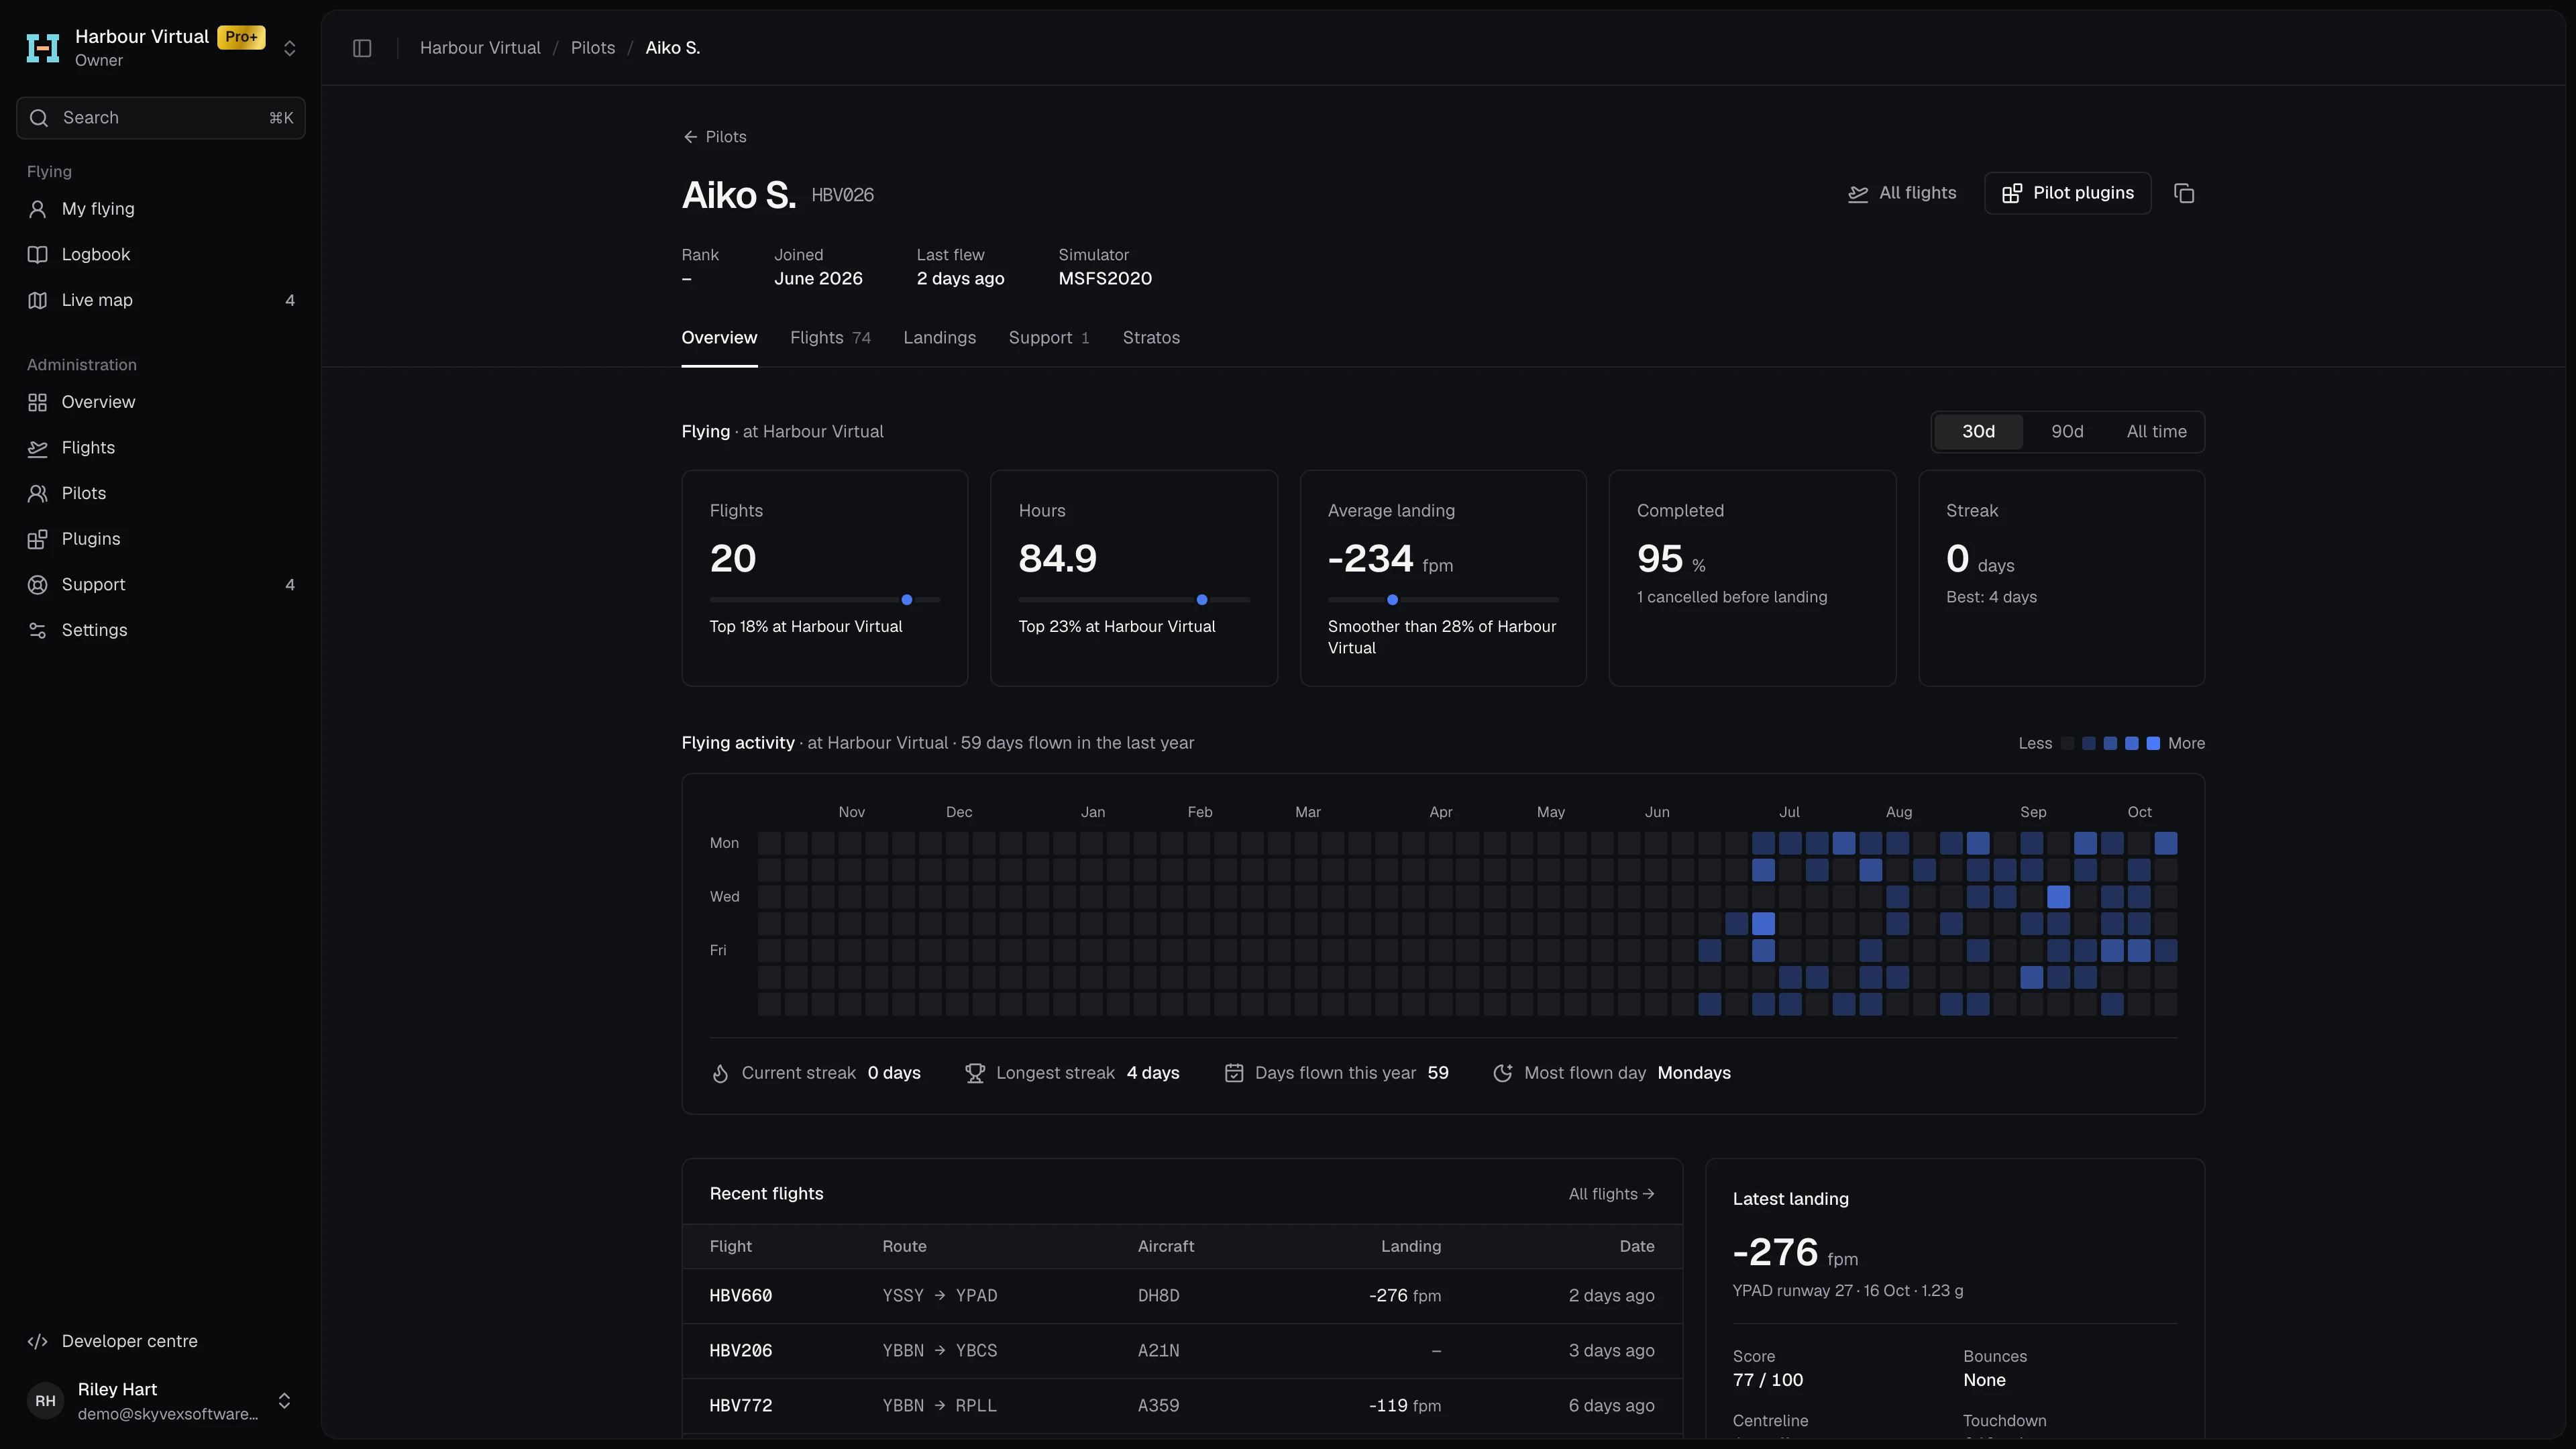Switch to the Stratos tab
This screenshot has height=1449, width=2576.
pos(1151,338)
